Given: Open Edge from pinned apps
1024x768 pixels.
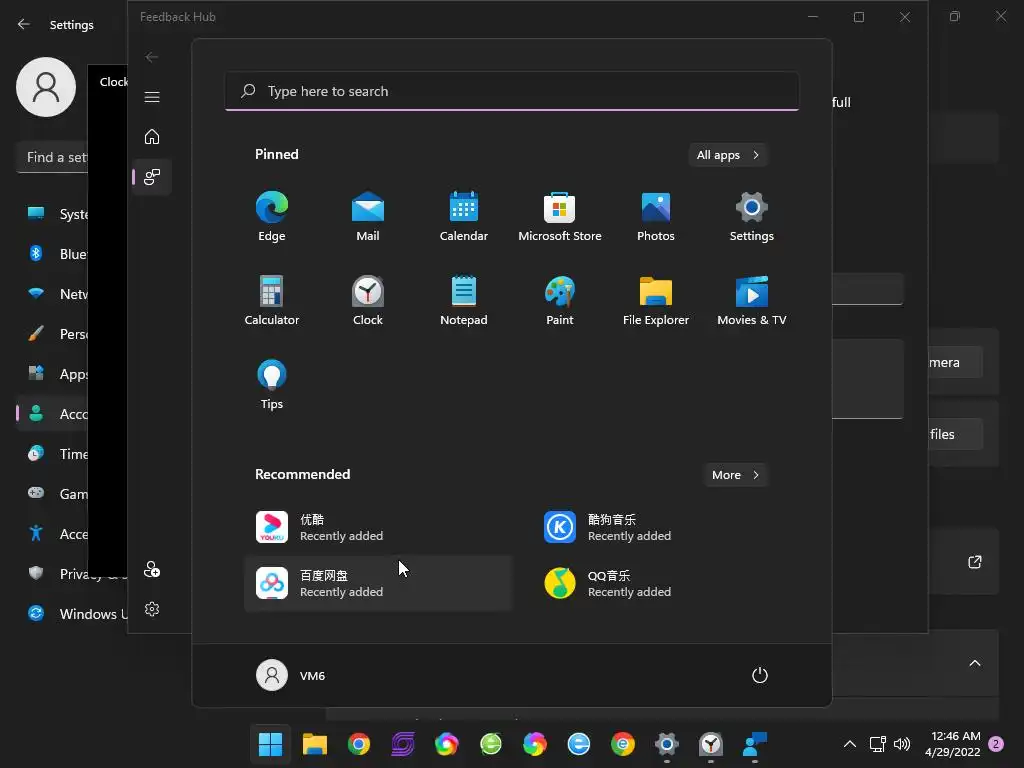Looking at the screenshot, I should click(x=272, y=216).
